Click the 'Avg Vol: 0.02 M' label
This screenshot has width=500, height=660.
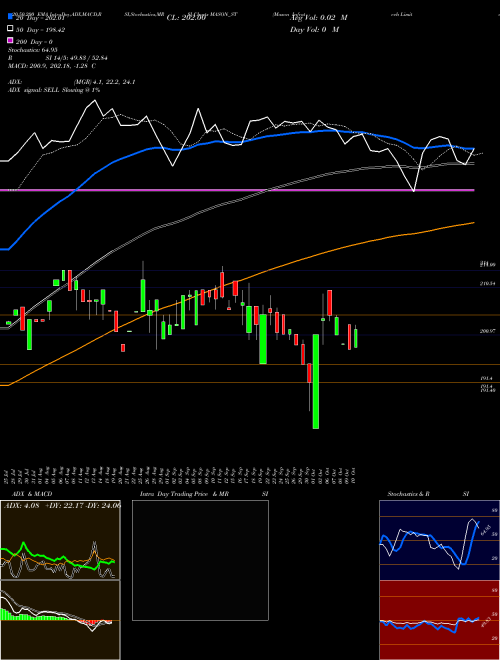(319, 18)
